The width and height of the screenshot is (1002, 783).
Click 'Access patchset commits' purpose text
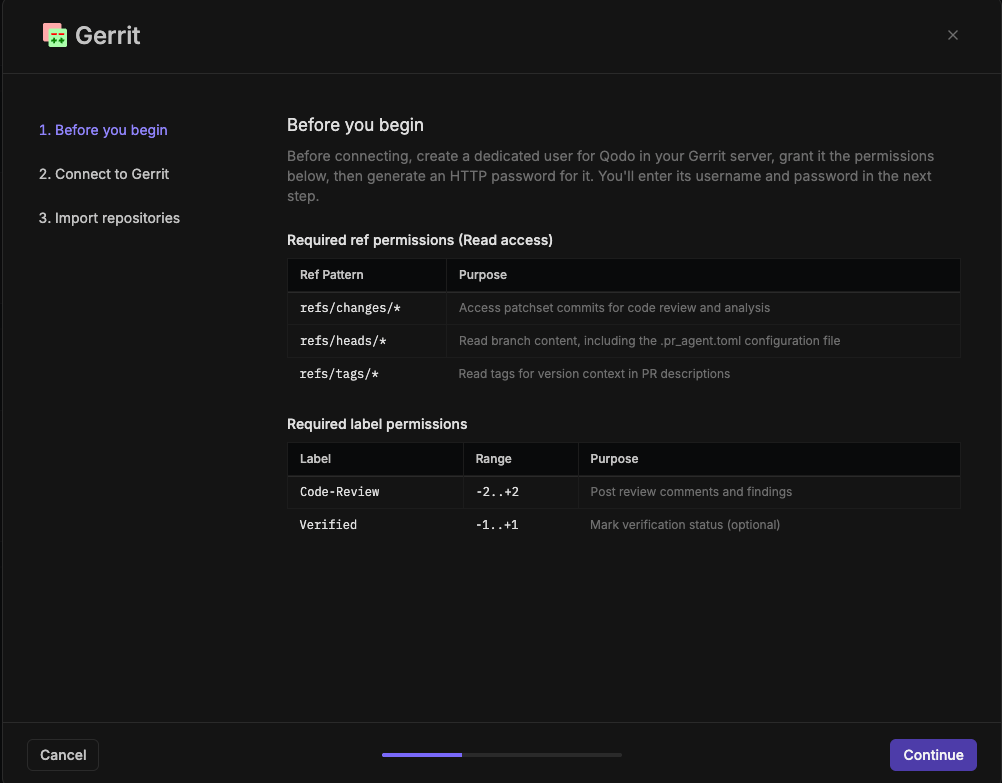click(614, 308)
